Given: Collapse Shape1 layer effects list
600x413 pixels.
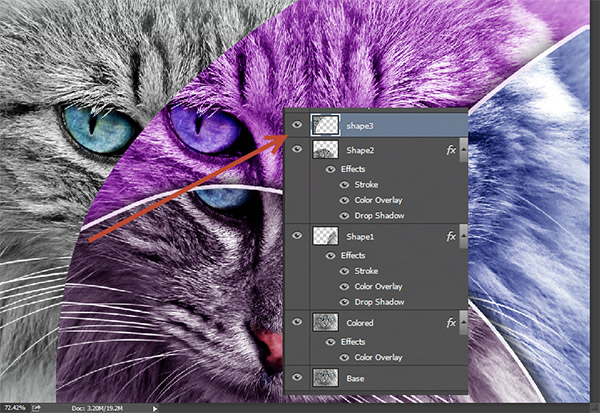Looking at the screenshot, I should 464,236.
